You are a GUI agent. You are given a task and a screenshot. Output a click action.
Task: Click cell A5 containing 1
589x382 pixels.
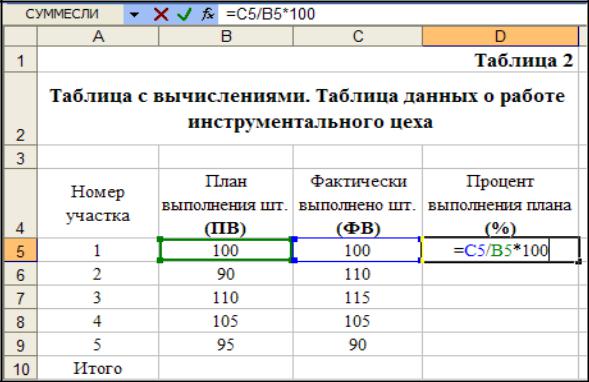point(98,250)
